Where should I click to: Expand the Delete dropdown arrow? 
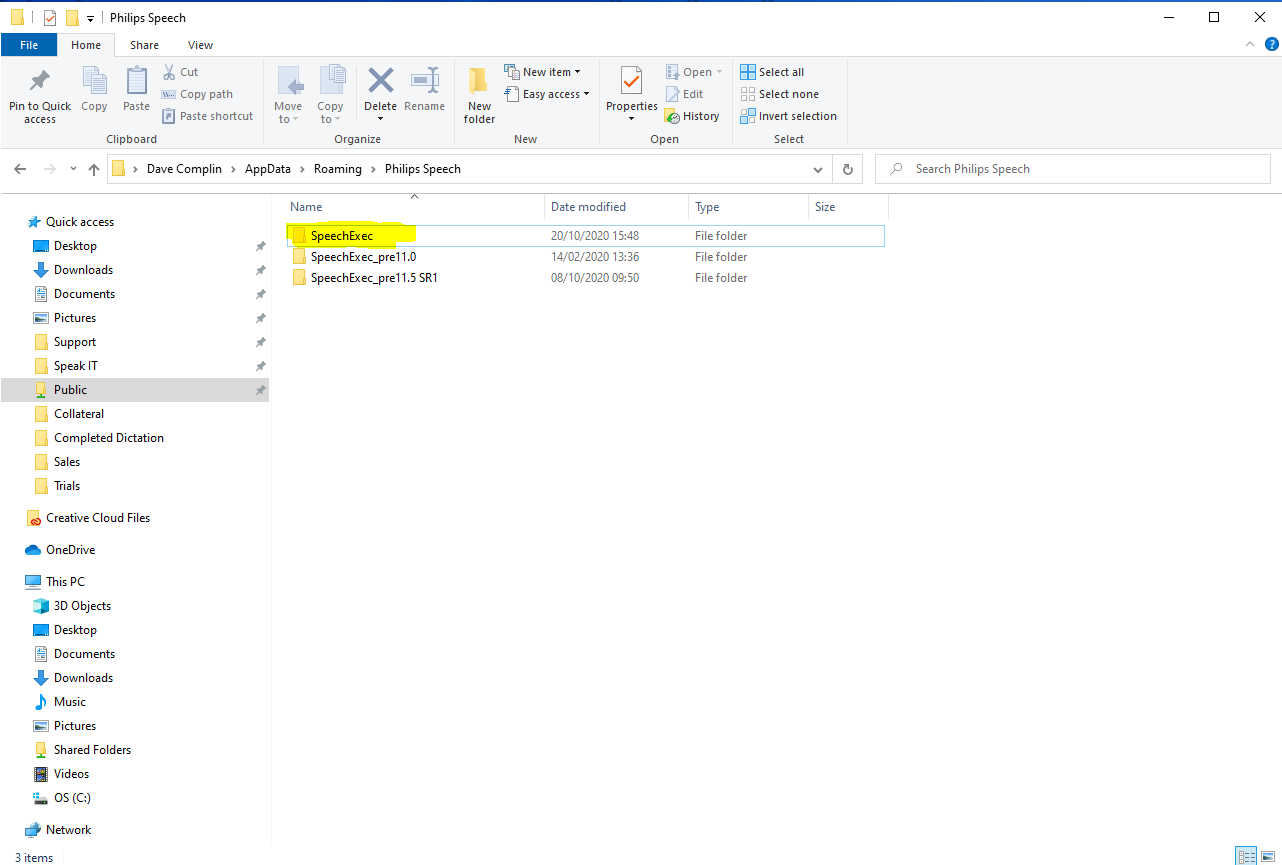[x=380, y=119]
